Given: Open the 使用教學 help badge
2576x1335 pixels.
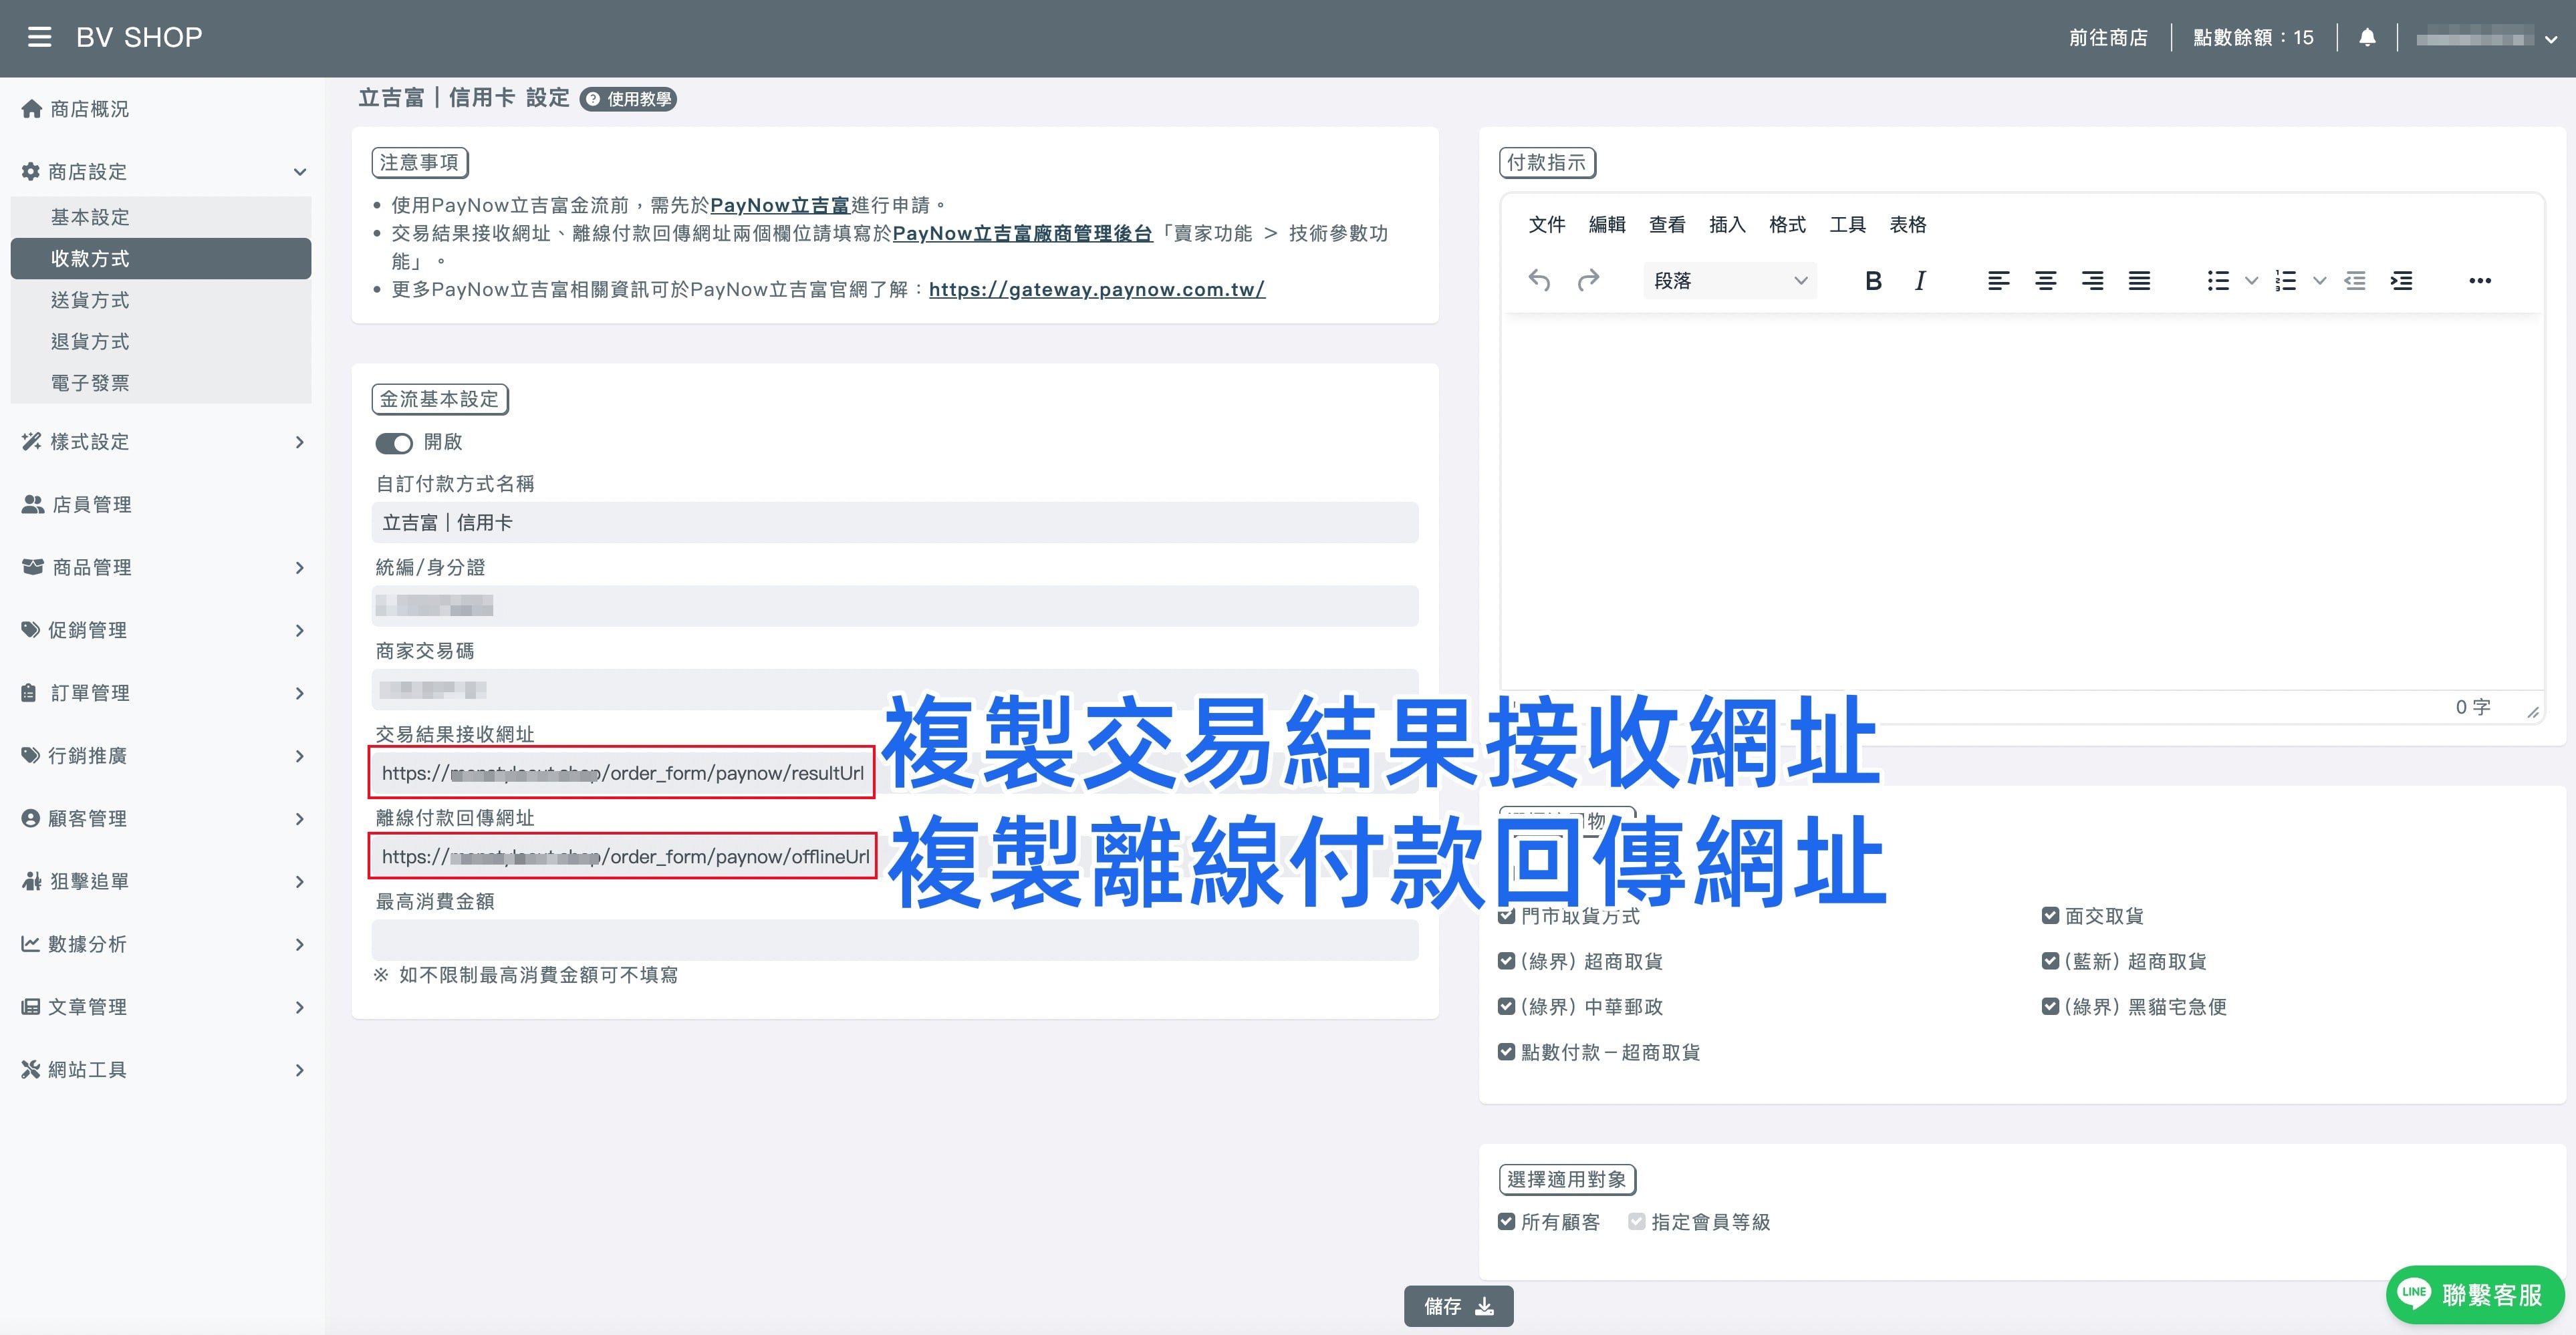Looking at the screenshot, I should [x=629, y=99].
